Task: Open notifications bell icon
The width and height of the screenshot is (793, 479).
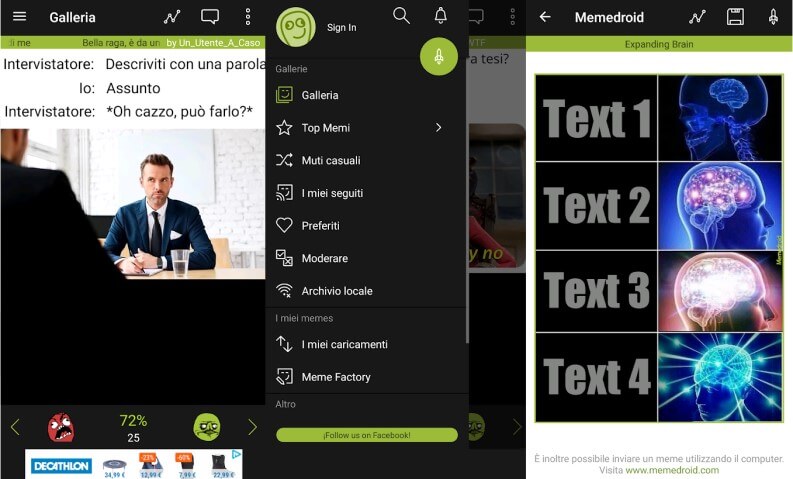Action: (440, 16)
